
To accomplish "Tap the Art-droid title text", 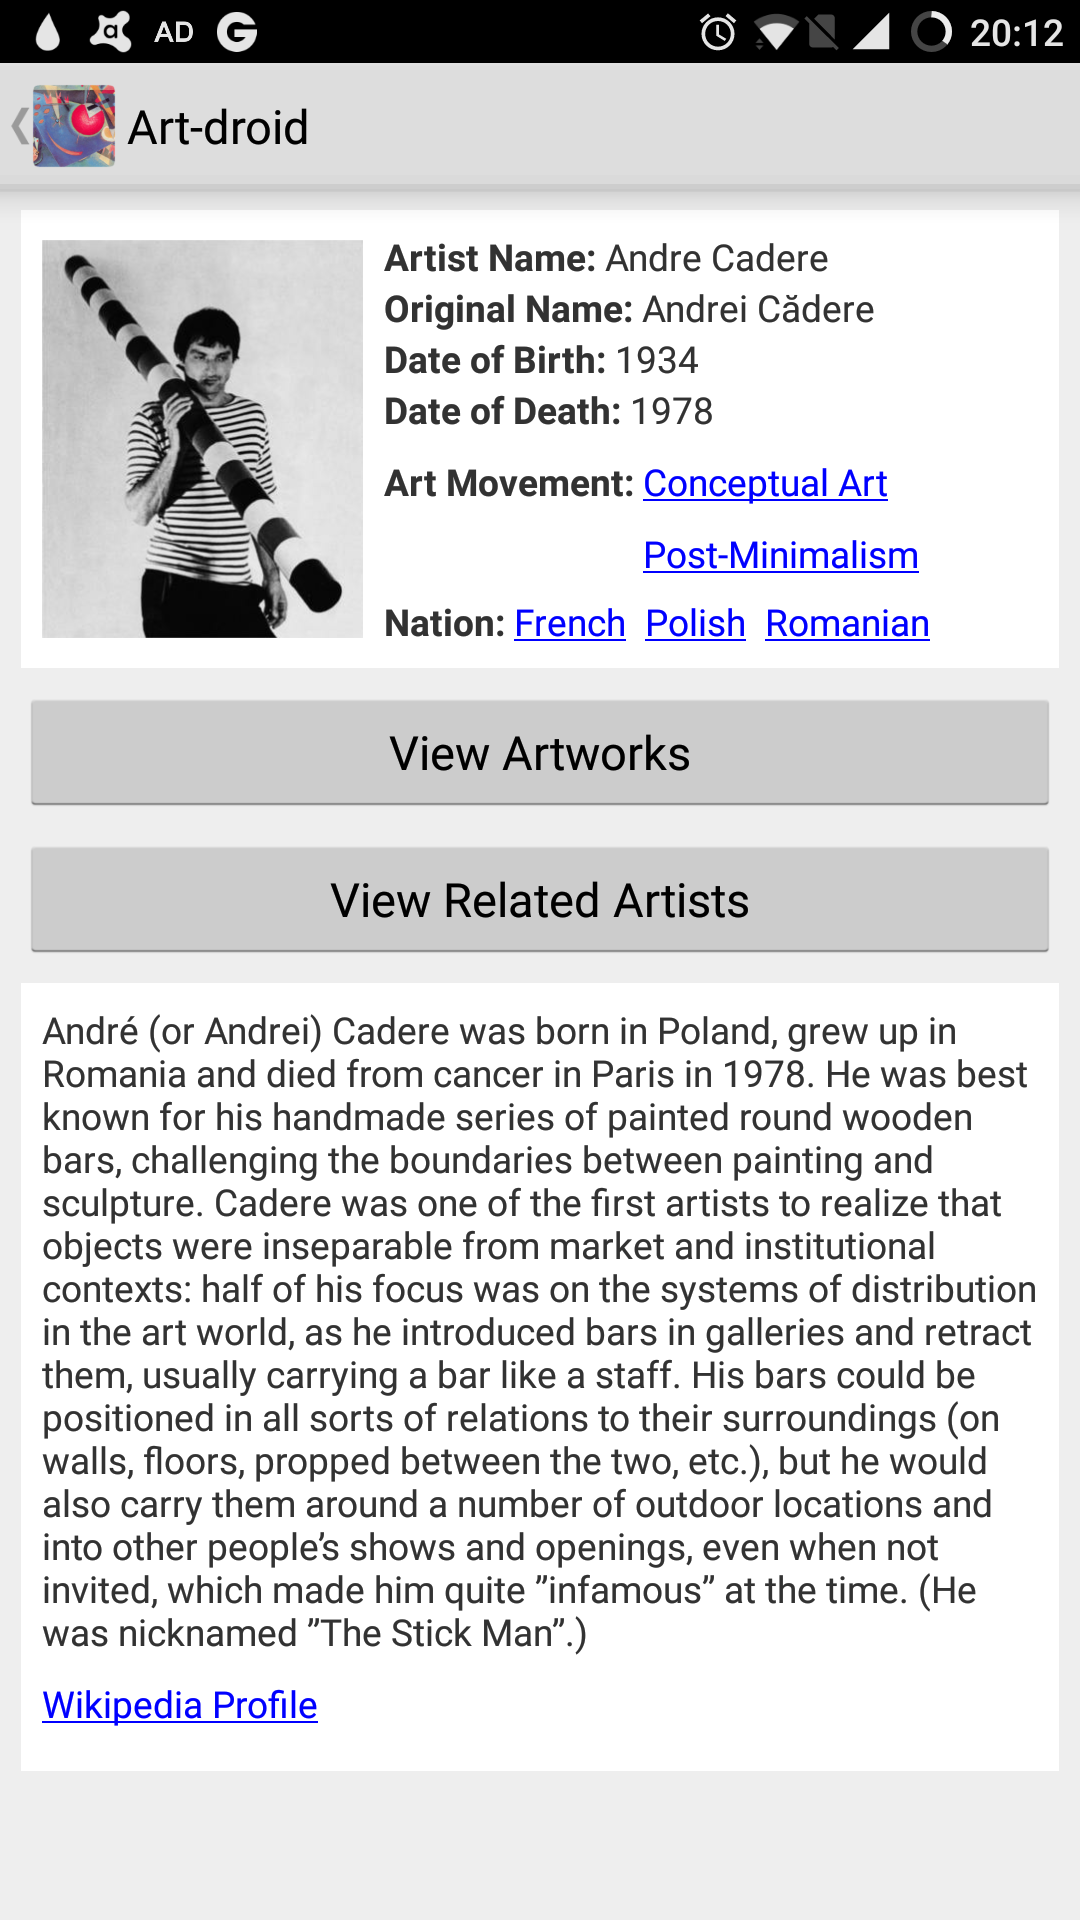I will (x=218, y=127).
